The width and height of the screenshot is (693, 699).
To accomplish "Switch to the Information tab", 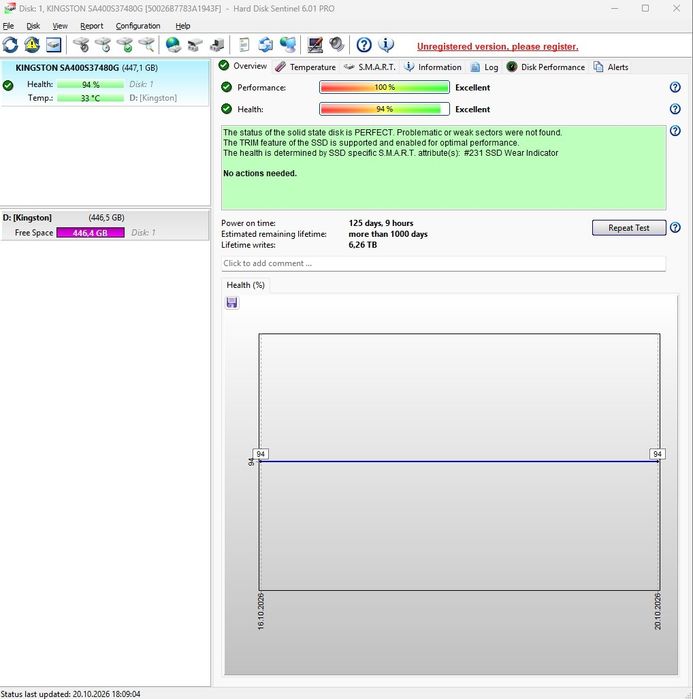I will click(433, 67).
